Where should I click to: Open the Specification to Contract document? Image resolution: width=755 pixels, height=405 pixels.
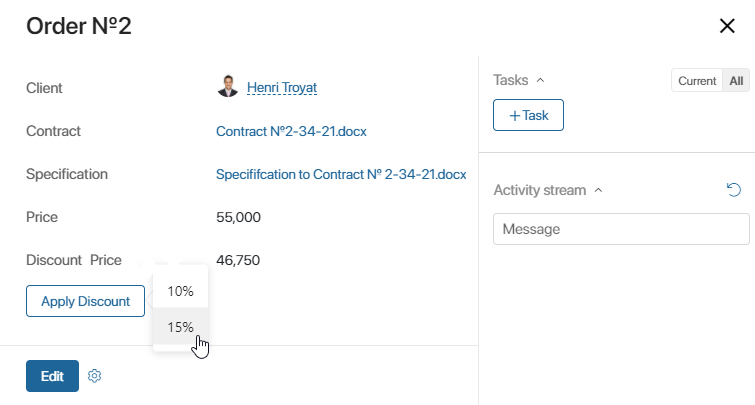pos(341,174)
